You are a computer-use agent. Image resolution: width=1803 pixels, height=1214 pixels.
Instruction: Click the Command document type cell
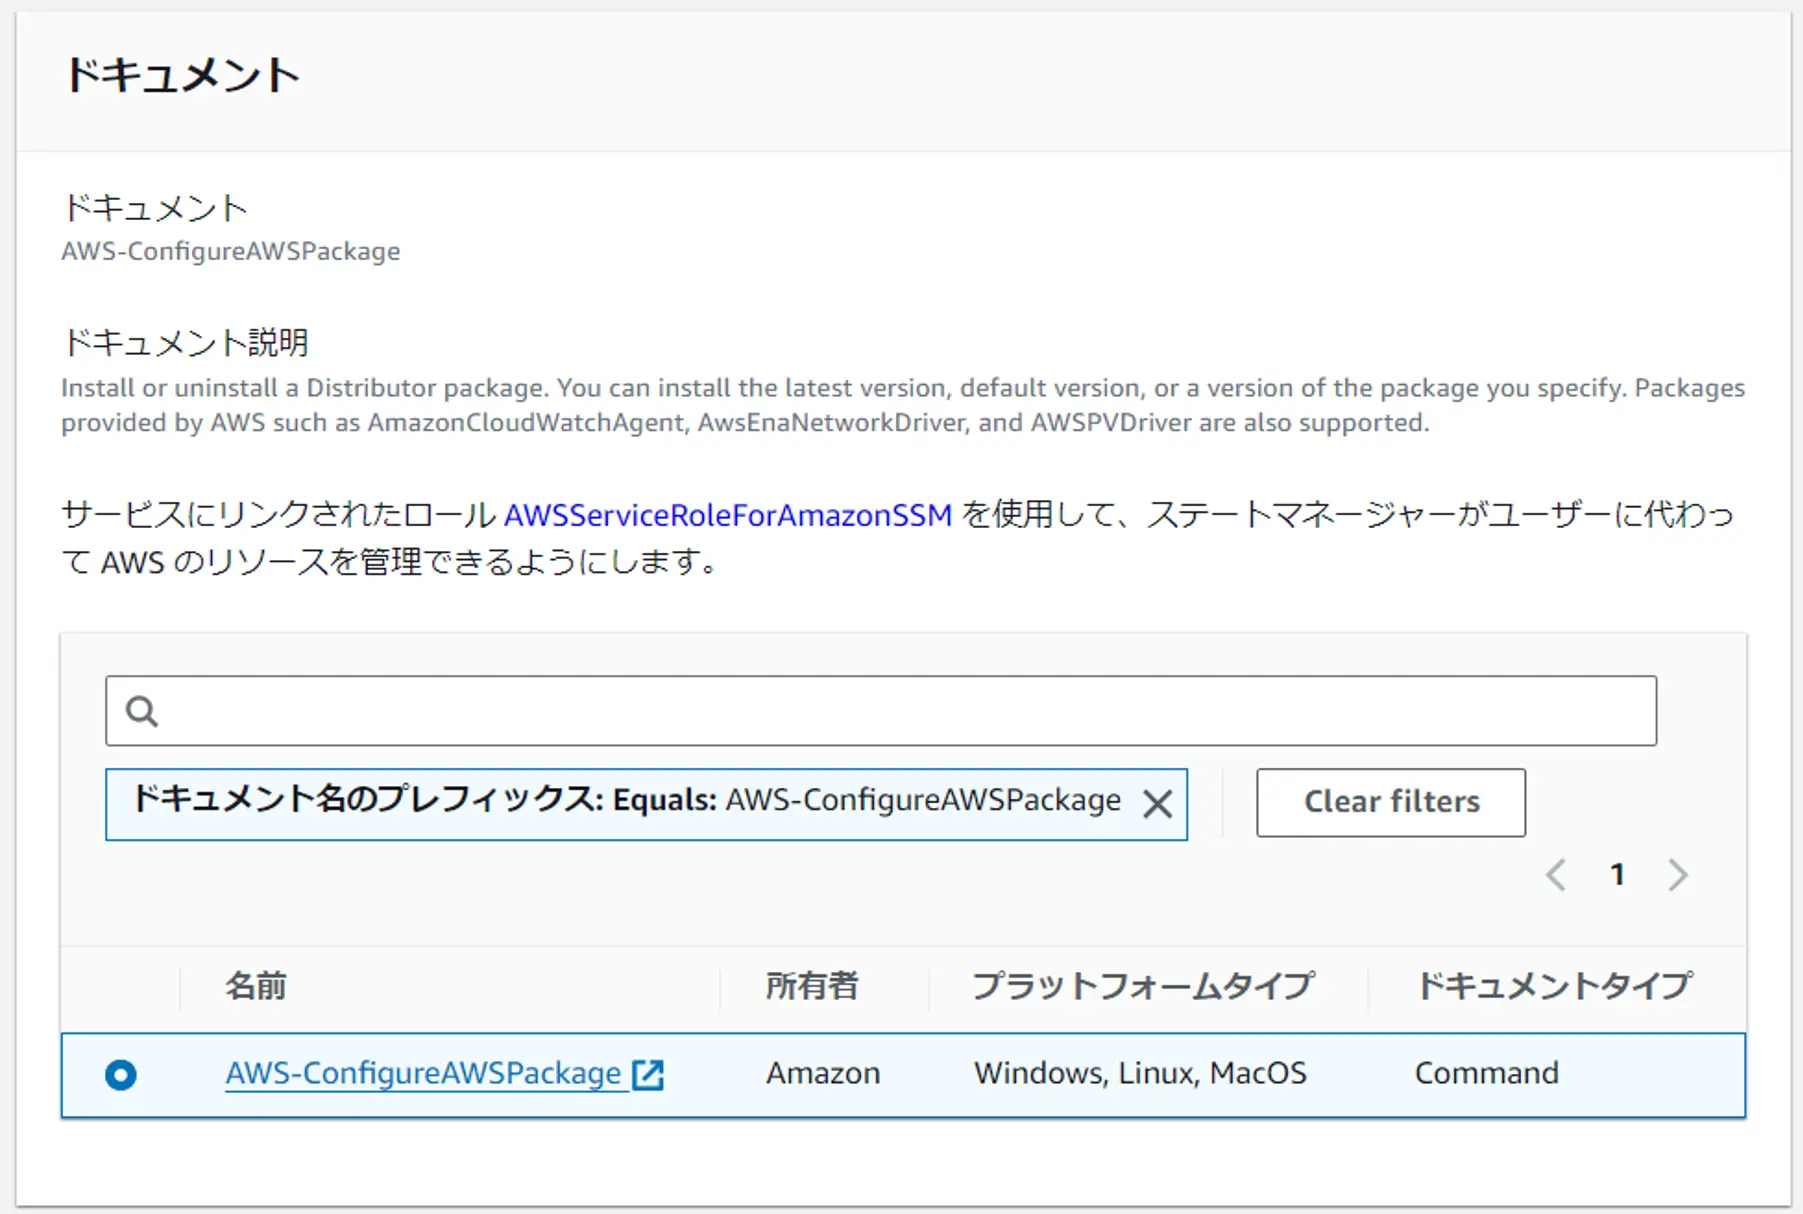(x=1486, y=1073)
